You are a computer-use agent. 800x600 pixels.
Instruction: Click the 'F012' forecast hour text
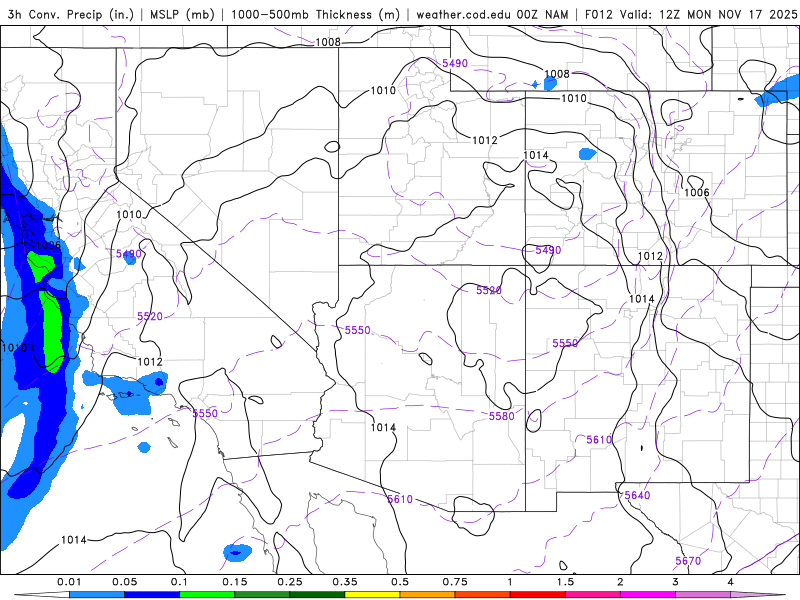coord(598,14)
